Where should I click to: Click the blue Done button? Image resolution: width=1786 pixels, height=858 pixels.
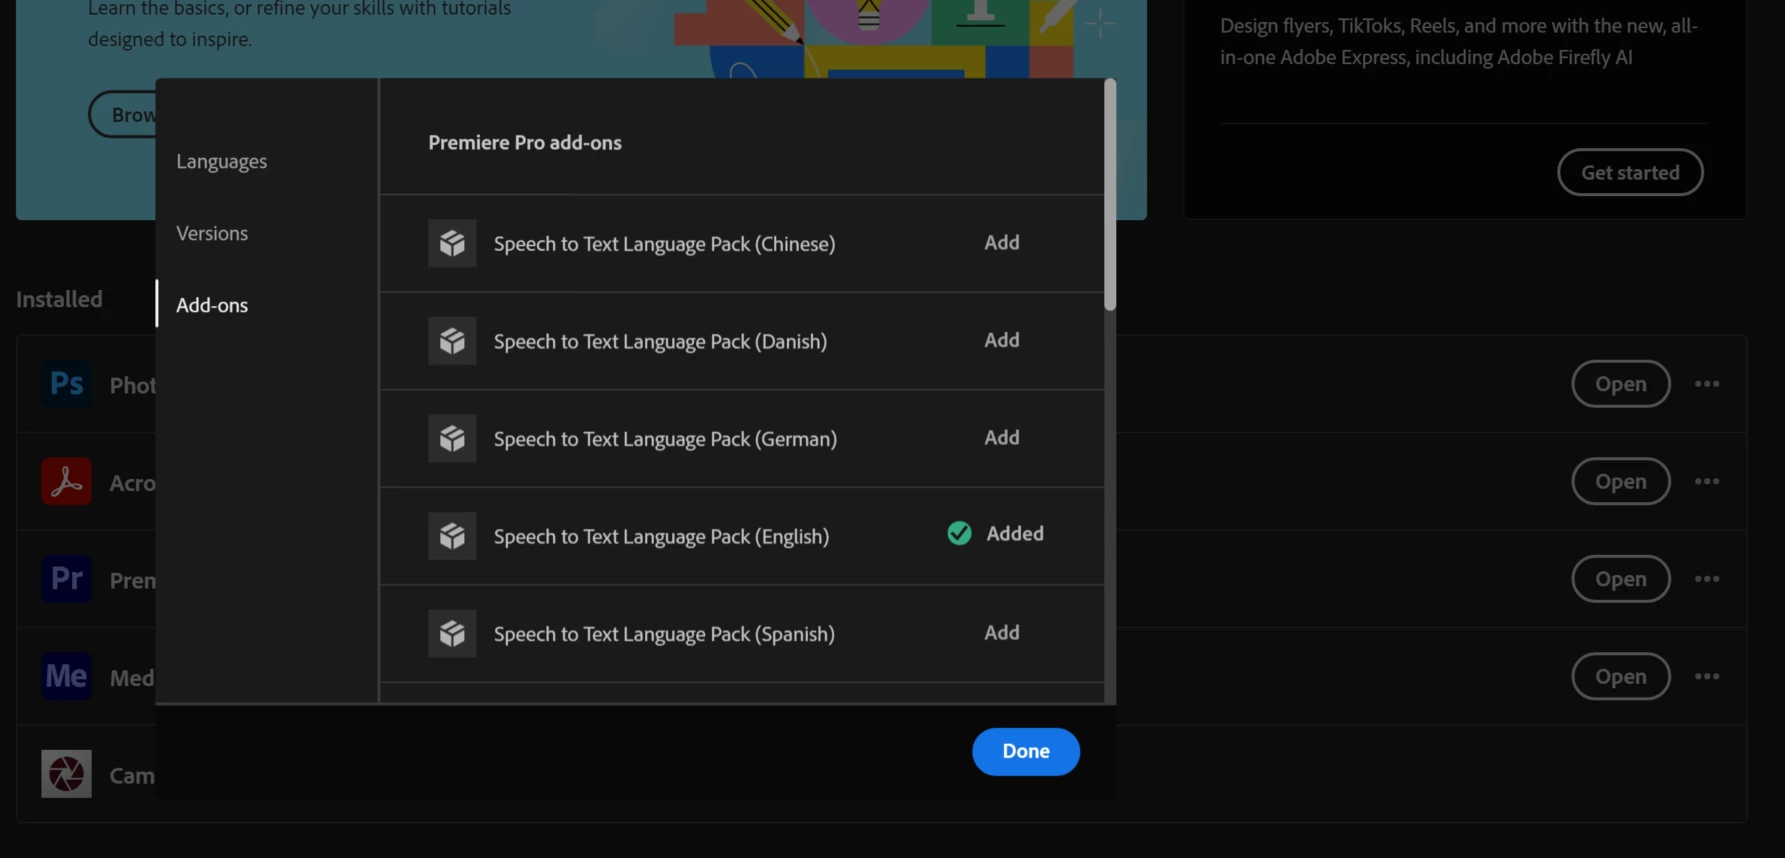pyautogui.click(x=1026, y=751)
